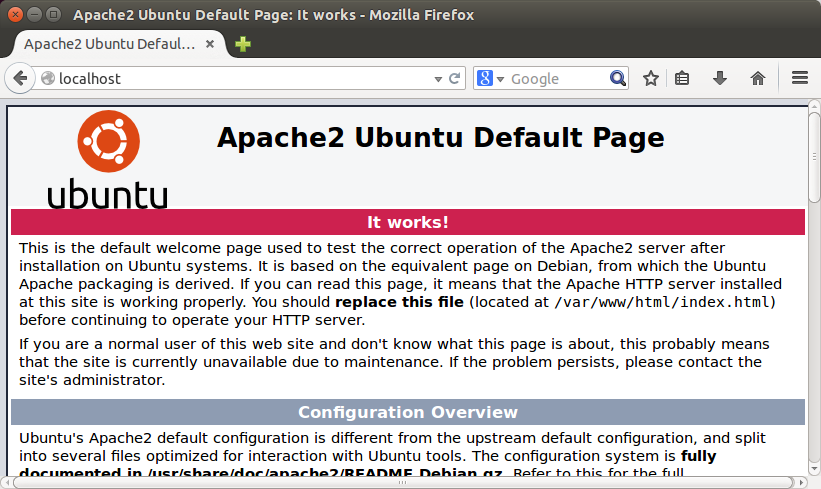Click the vertical scrollbar down arrow
821x489 pixels.
(814, 468)
